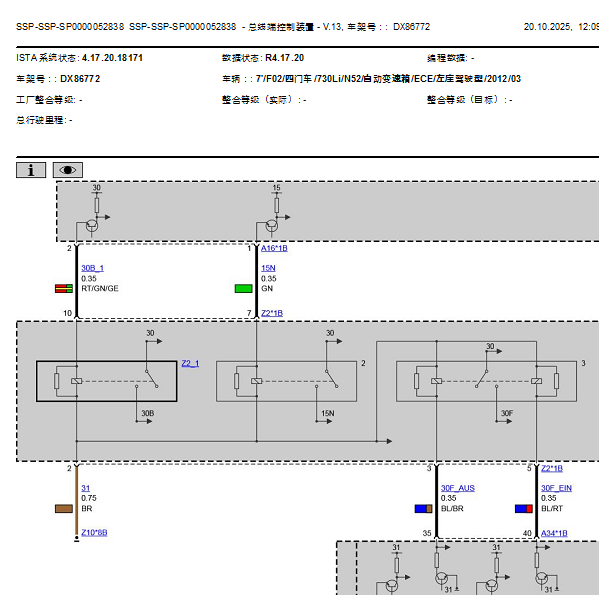599x595 pixels.
Task: Select the BL/BR wire color text
Action: point(452,509)
